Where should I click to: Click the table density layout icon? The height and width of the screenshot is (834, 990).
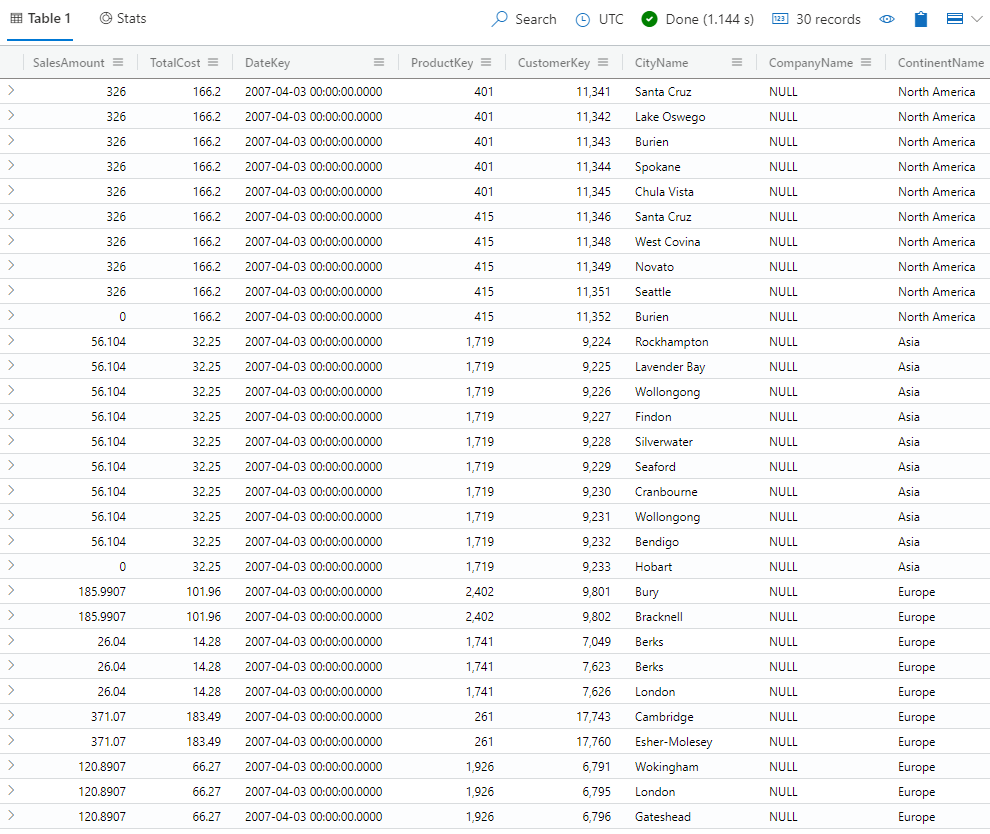tap(955, 19)
